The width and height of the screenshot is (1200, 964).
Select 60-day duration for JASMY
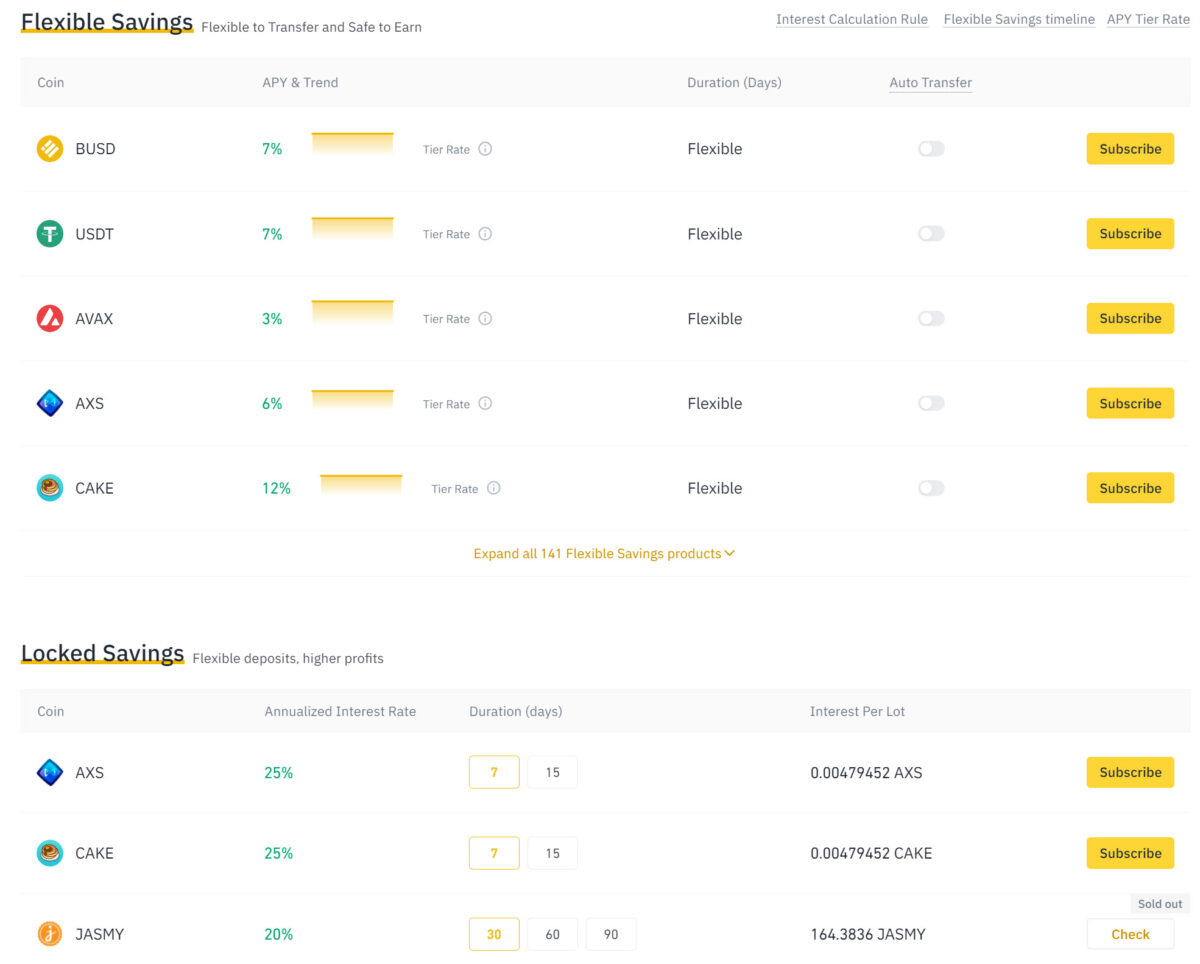coord(553,934)
